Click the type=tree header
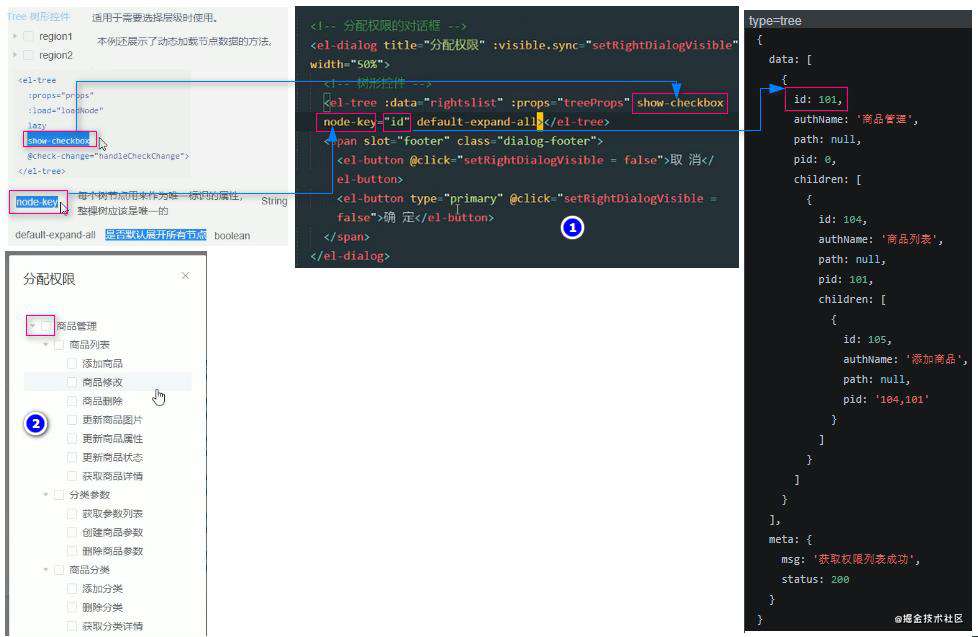The width and height of the screenshot is (978, 637). 775,21
